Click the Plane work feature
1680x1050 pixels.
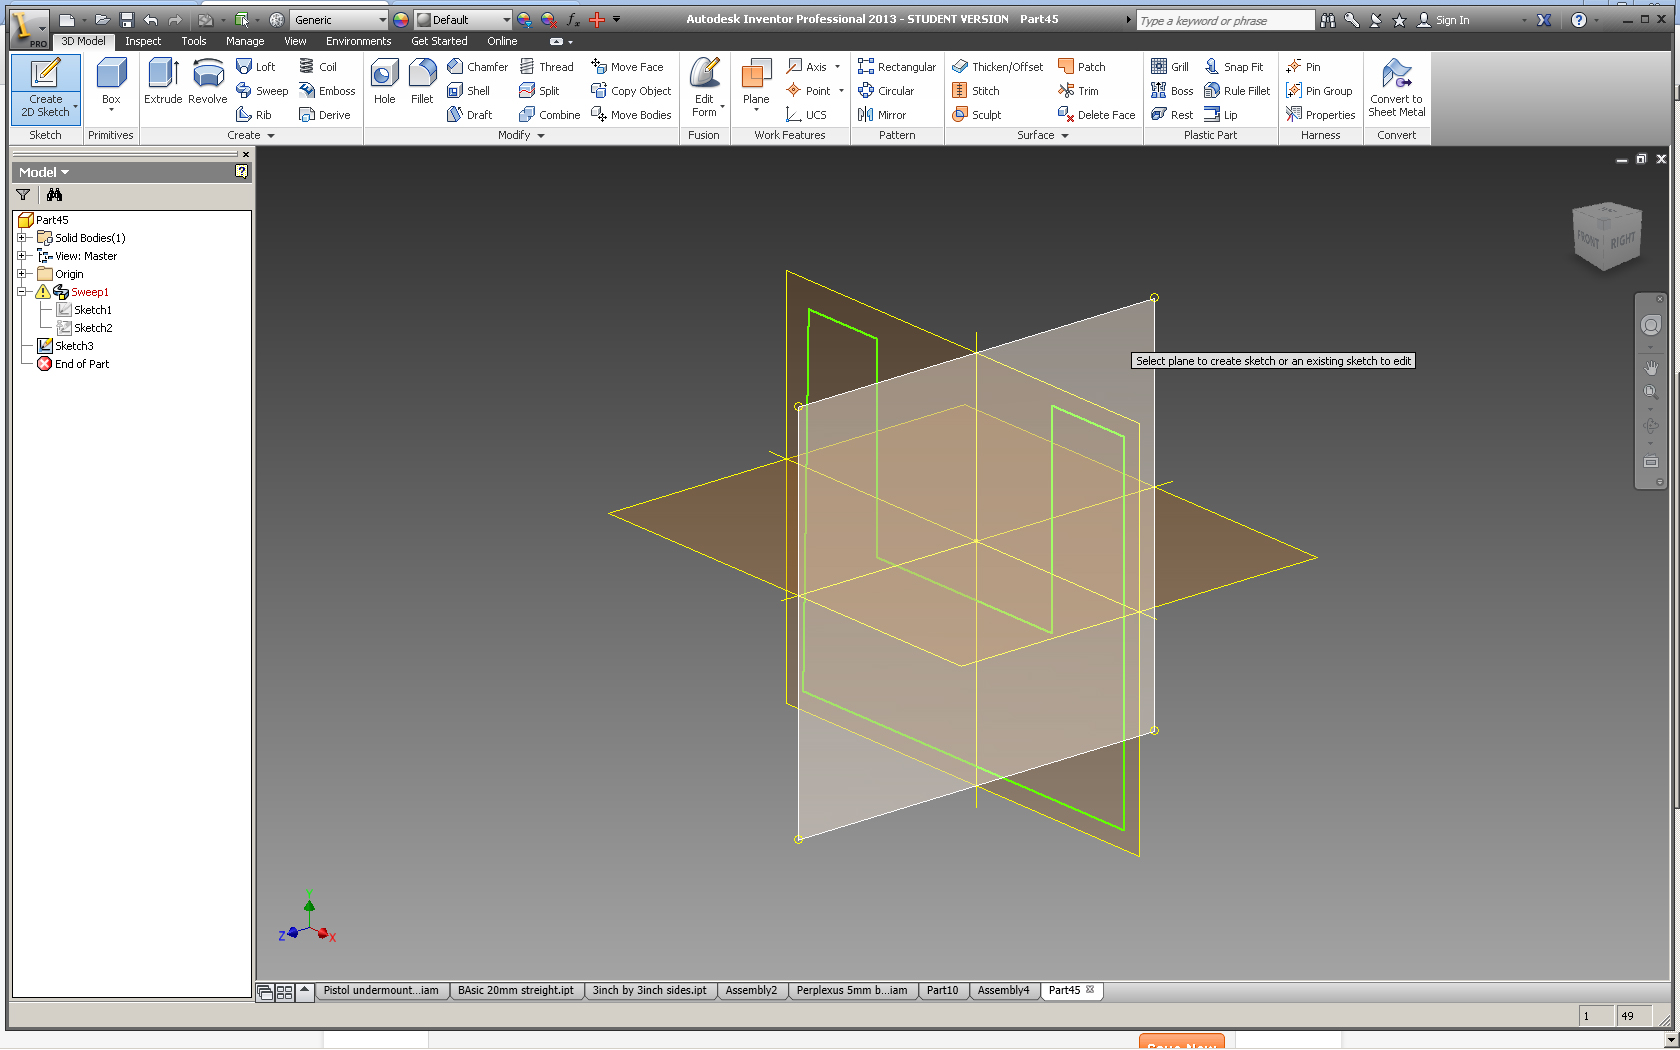point(756,82)
